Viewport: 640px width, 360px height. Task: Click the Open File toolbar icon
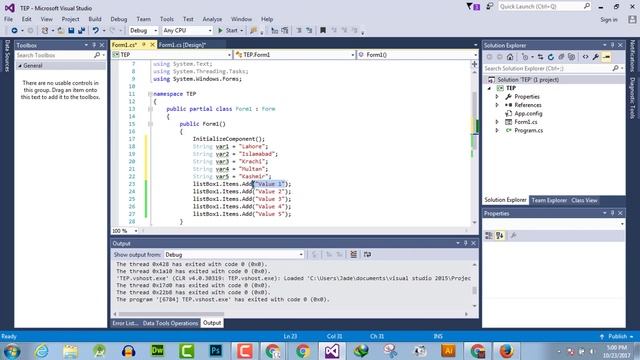(60, 31)
